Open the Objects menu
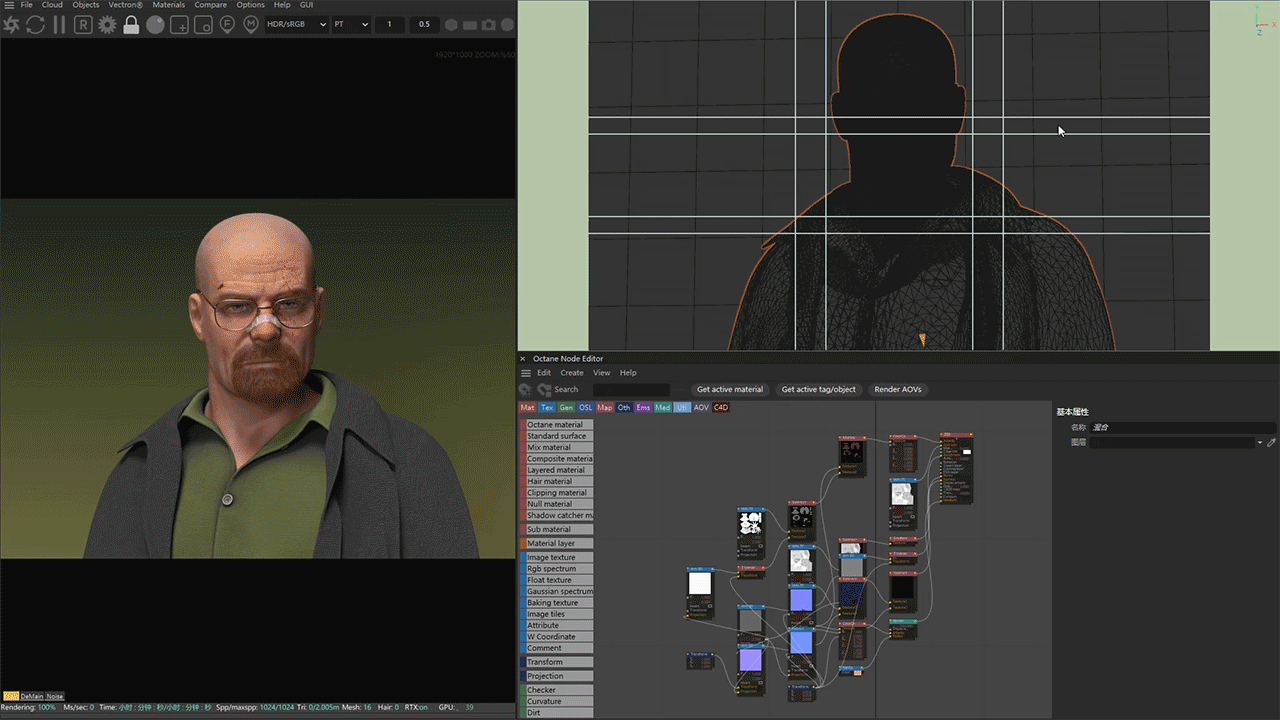The image size is (1280, 720). tap(86, 5)
